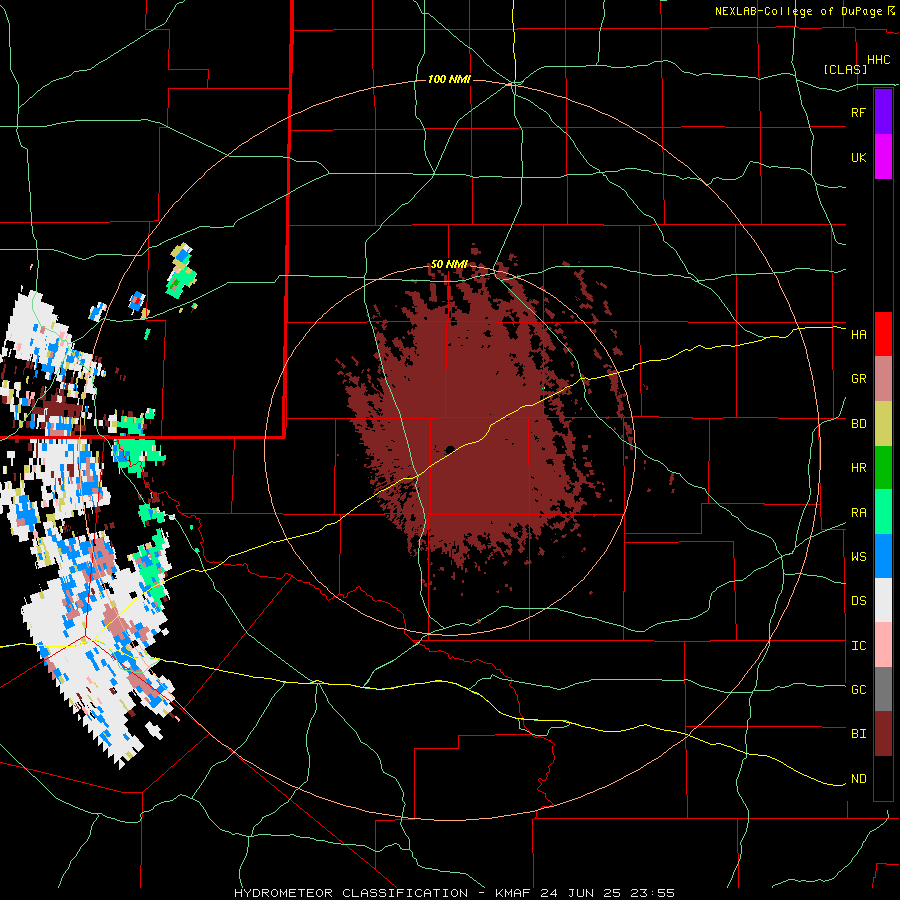Click the UK legend label

click(858, 157)
